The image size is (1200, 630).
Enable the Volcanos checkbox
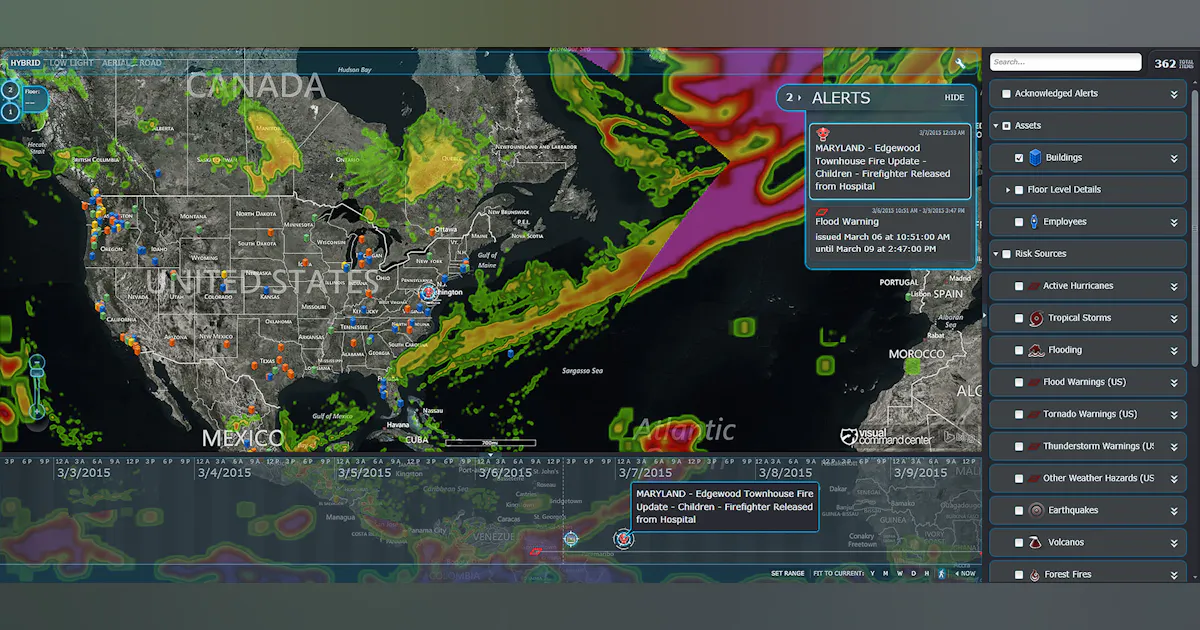click(1019, 542)
